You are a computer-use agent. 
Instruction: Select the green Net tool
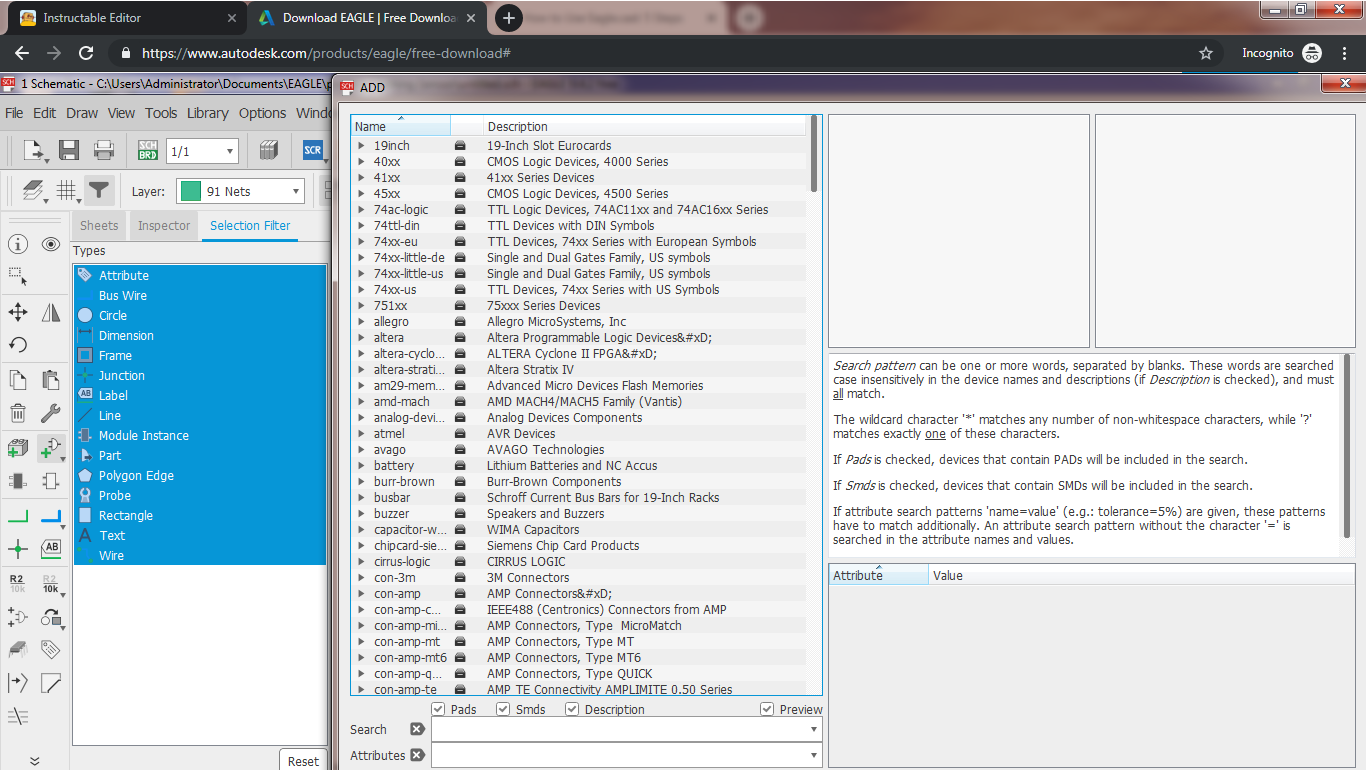(18, 516)
